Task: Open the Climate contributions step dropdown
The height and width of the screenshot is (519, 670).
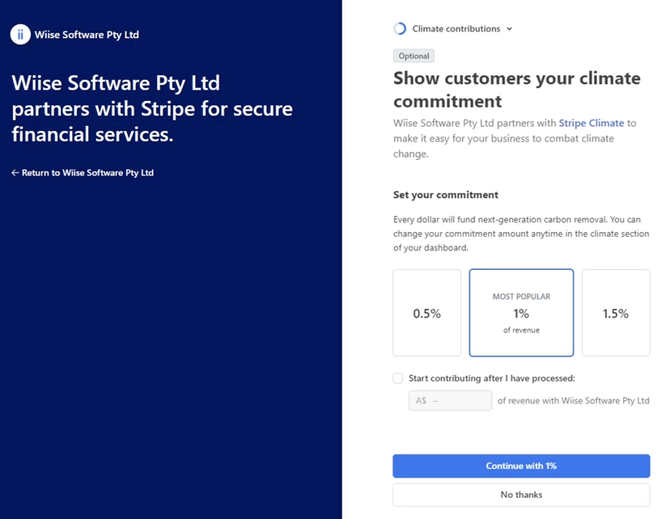Action: (456, 29)
